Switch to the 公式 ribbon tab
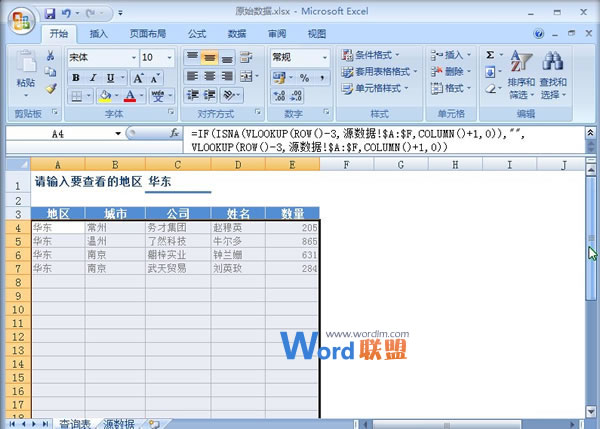The width and height of the screenshot is (600, 429). pyautogui.click(x=197, y=34)
